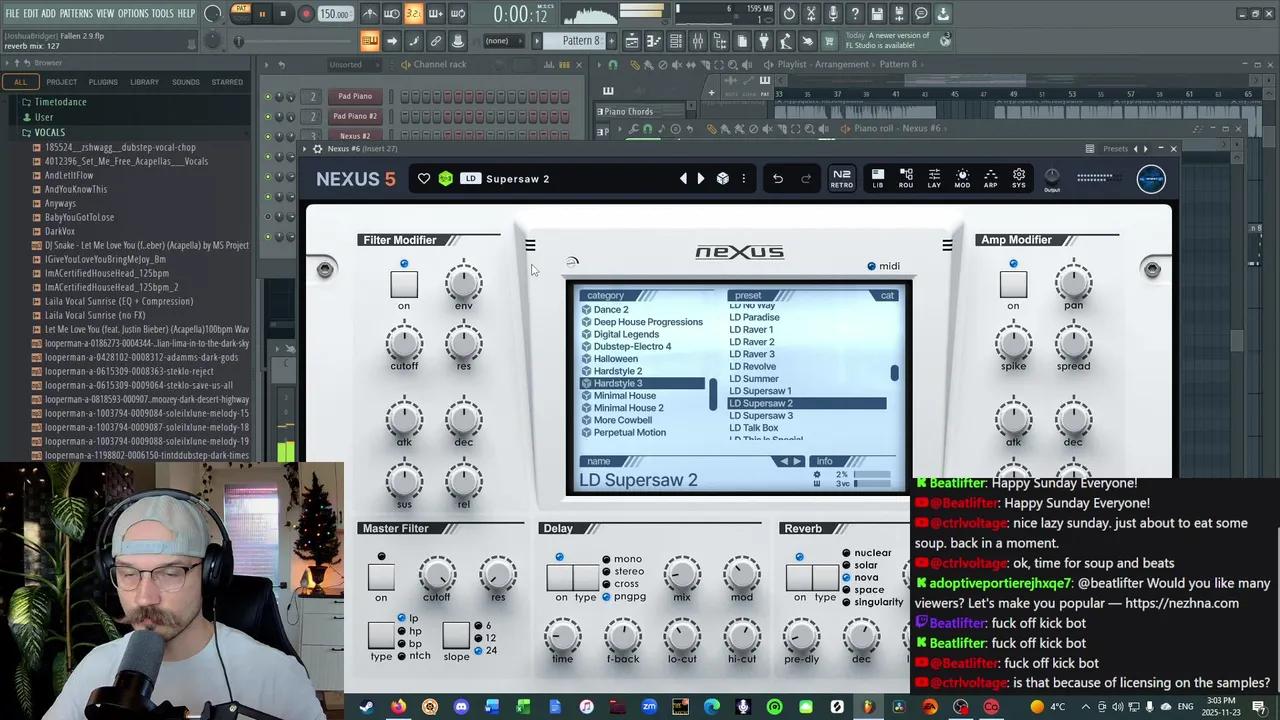Screen dimensions: 1280x720
Task: Open FL Studio EDIT menu
Action: (31, 14)
